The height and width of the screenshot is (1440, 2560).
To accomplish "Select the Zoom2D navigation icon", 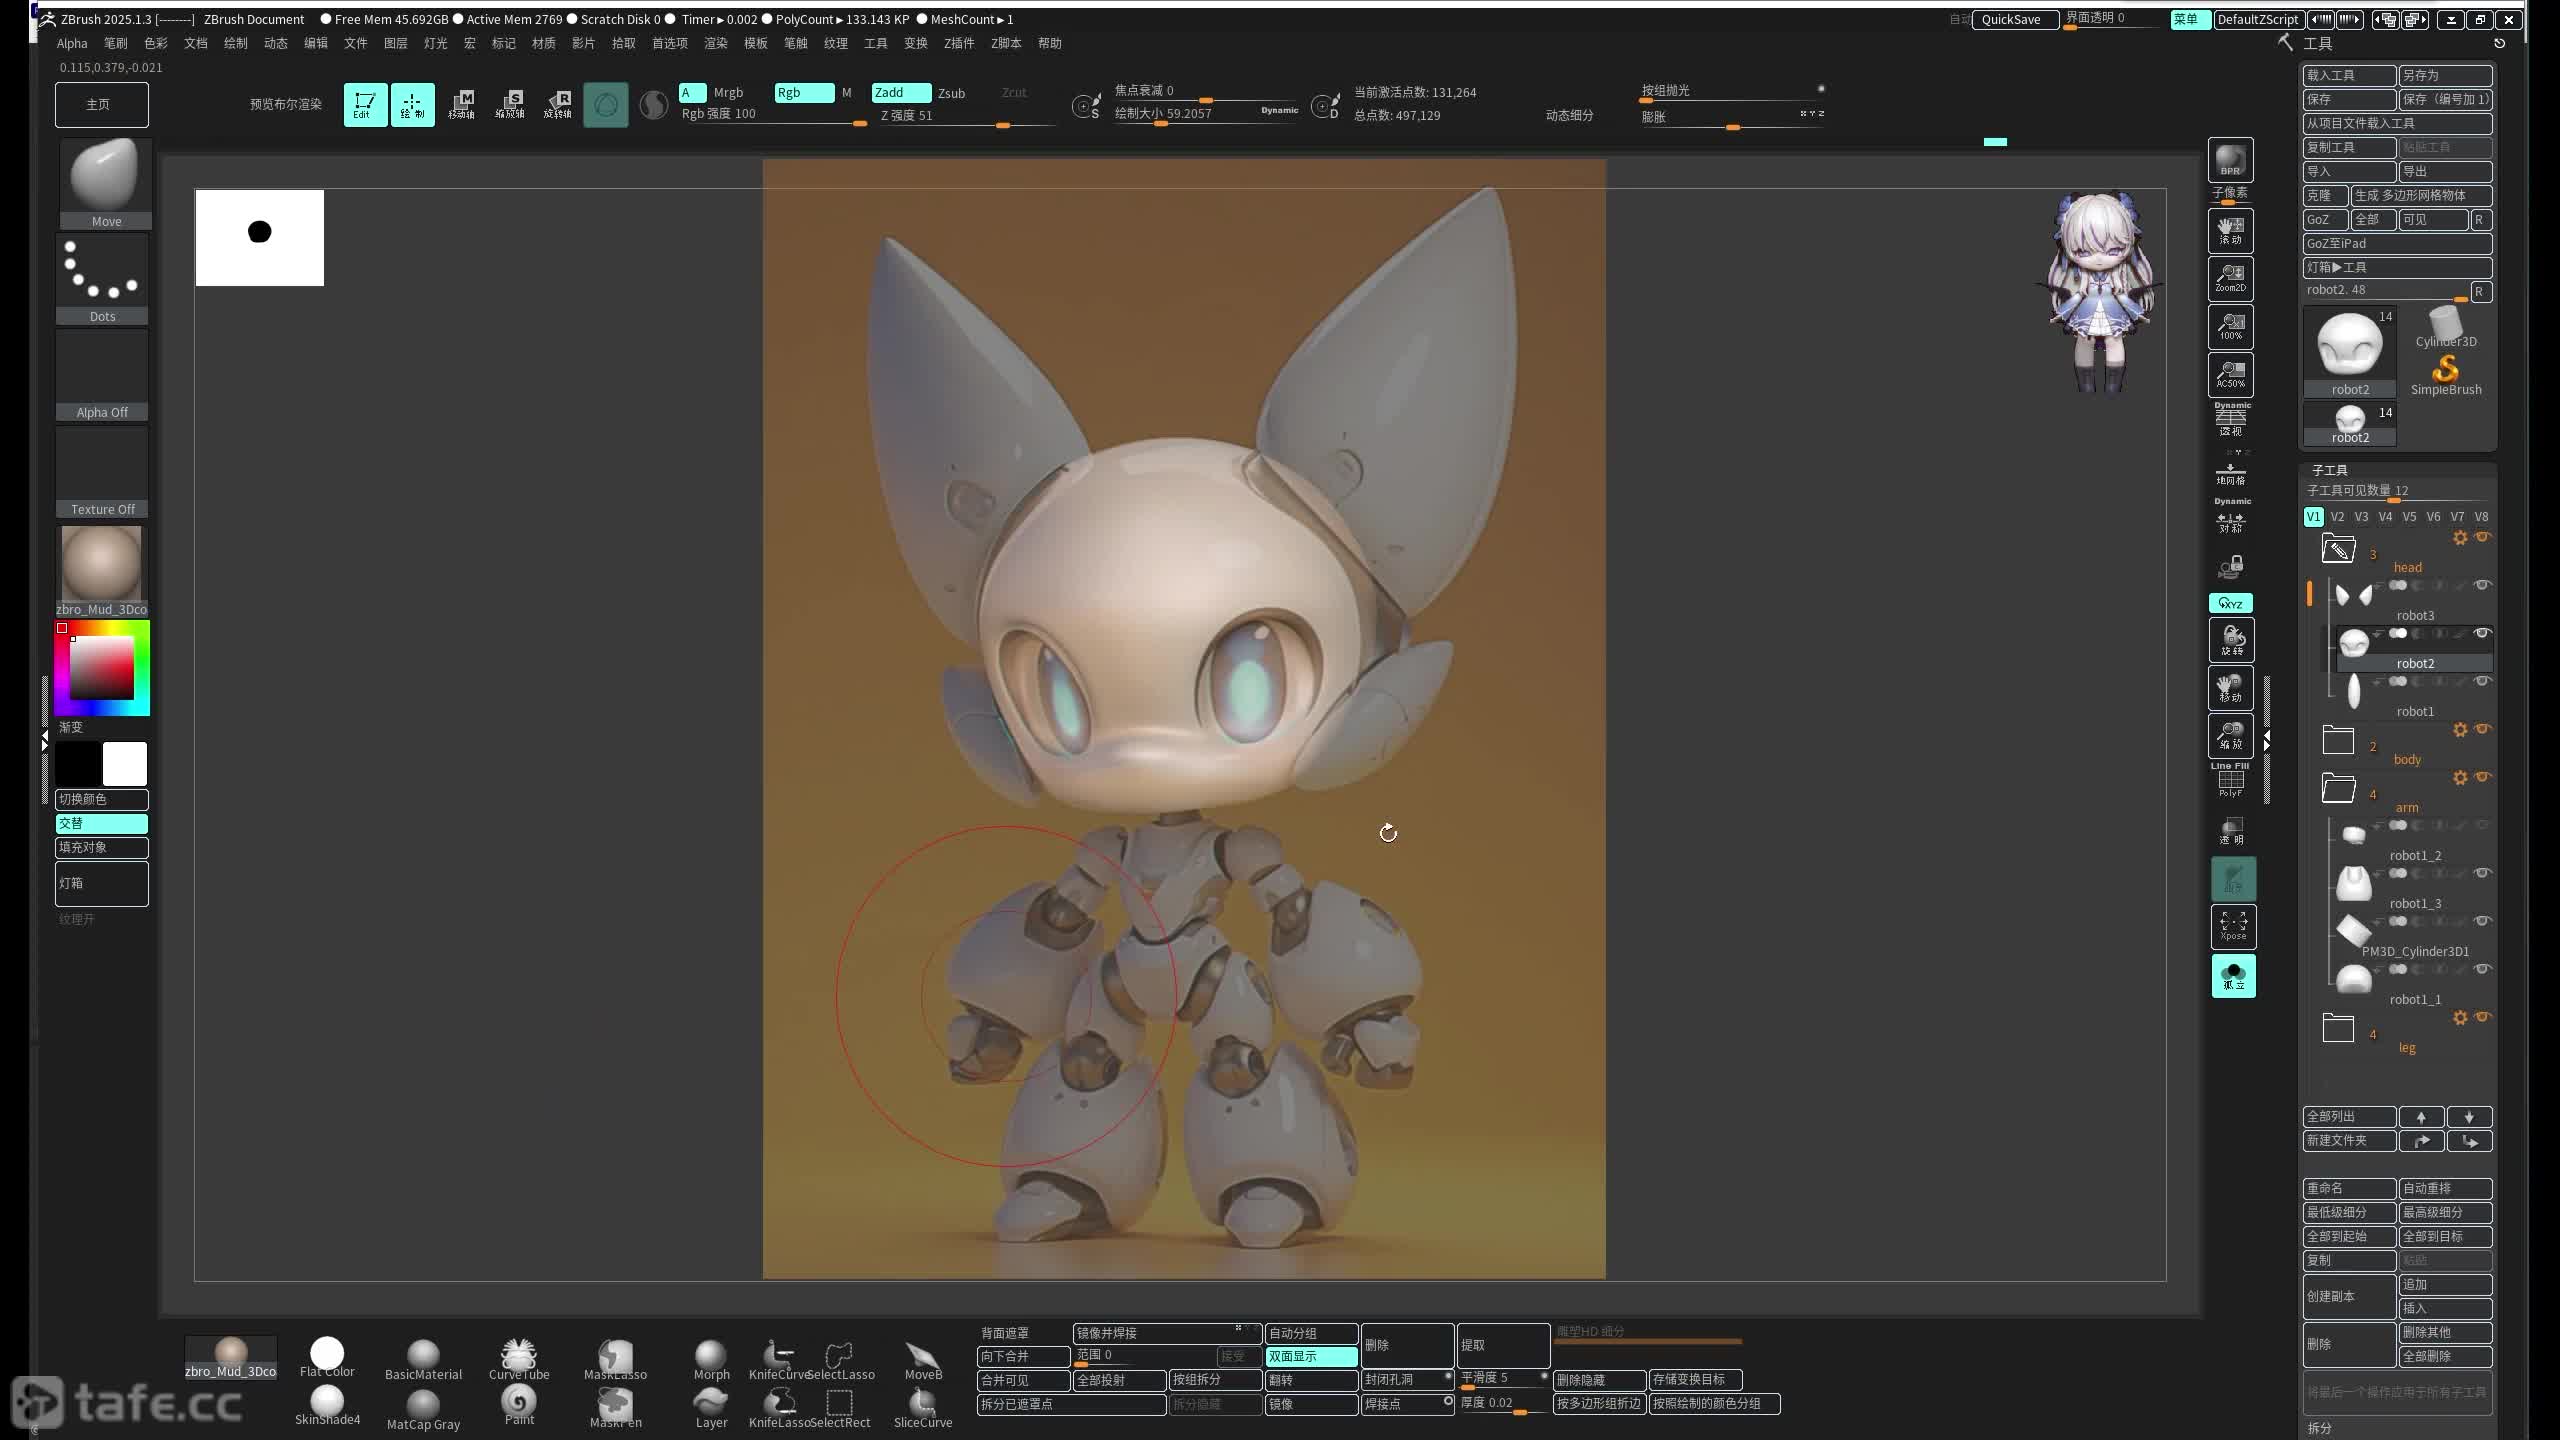I will [2230, 279].
